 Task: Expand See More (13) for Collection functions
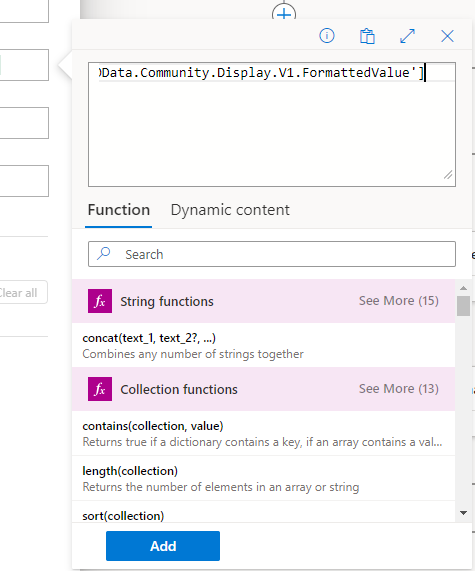point(399,389)
